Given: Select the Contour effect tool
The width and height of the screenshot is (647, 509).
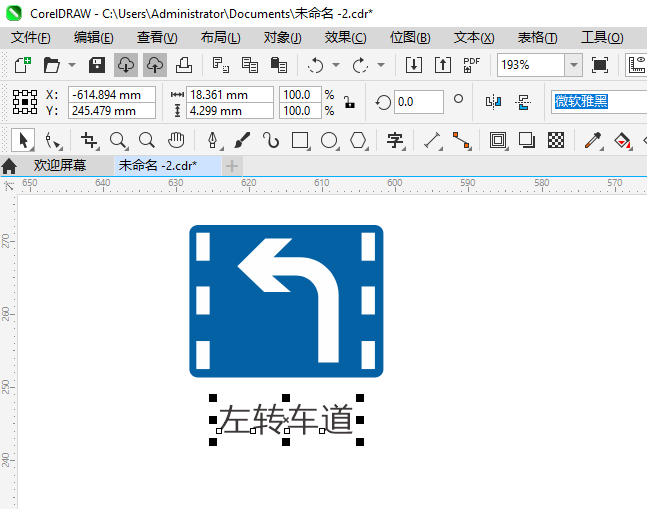Looking at the screenshot, I should click(x=498, y=140).
